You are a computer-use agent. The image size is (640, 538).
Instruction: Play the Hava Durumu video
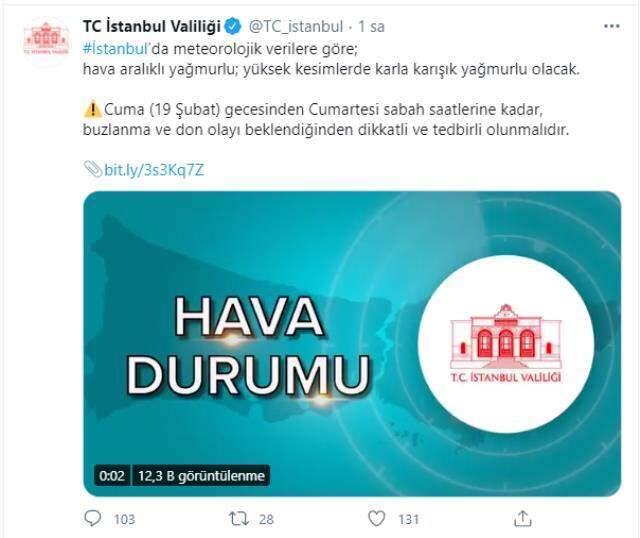click(352, 344)
